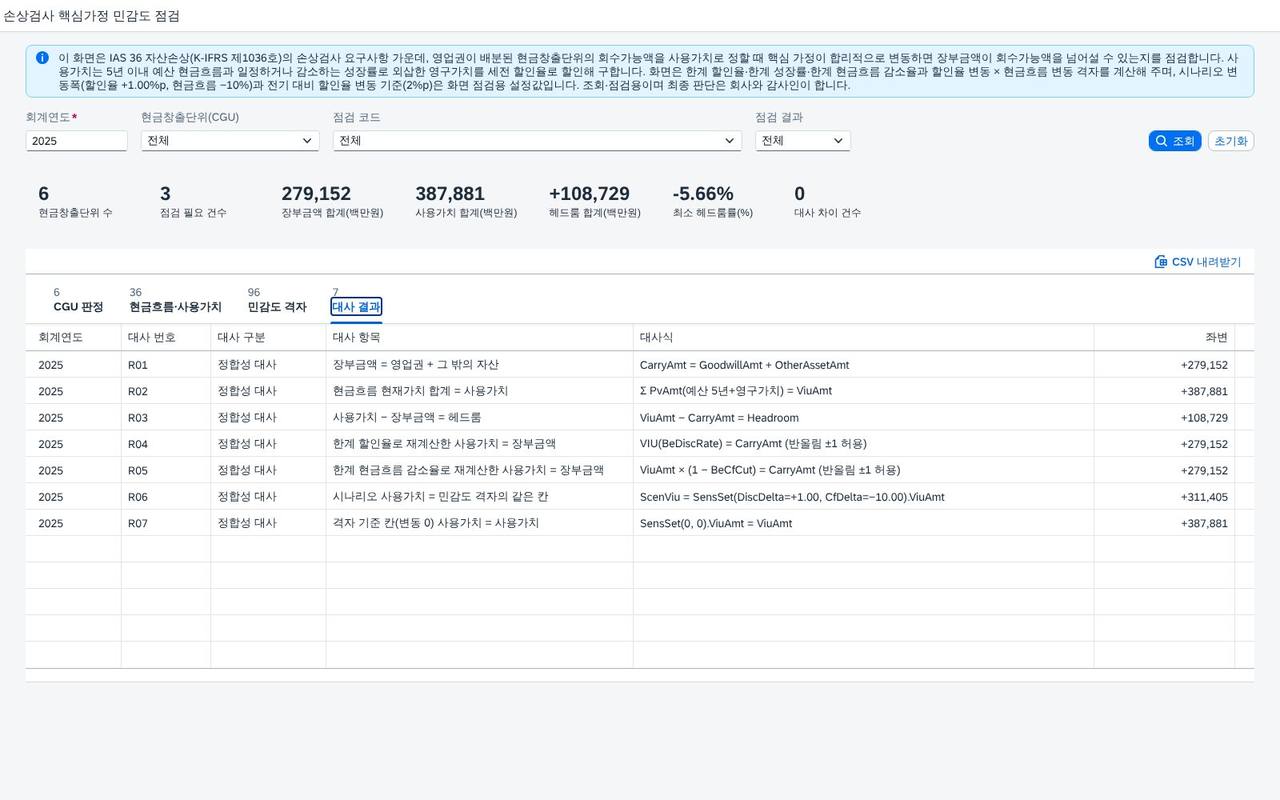Viewport: 1280px width, 800px height.
Task: Click the 초기화 reset button
Action: tap(1231, 141)
